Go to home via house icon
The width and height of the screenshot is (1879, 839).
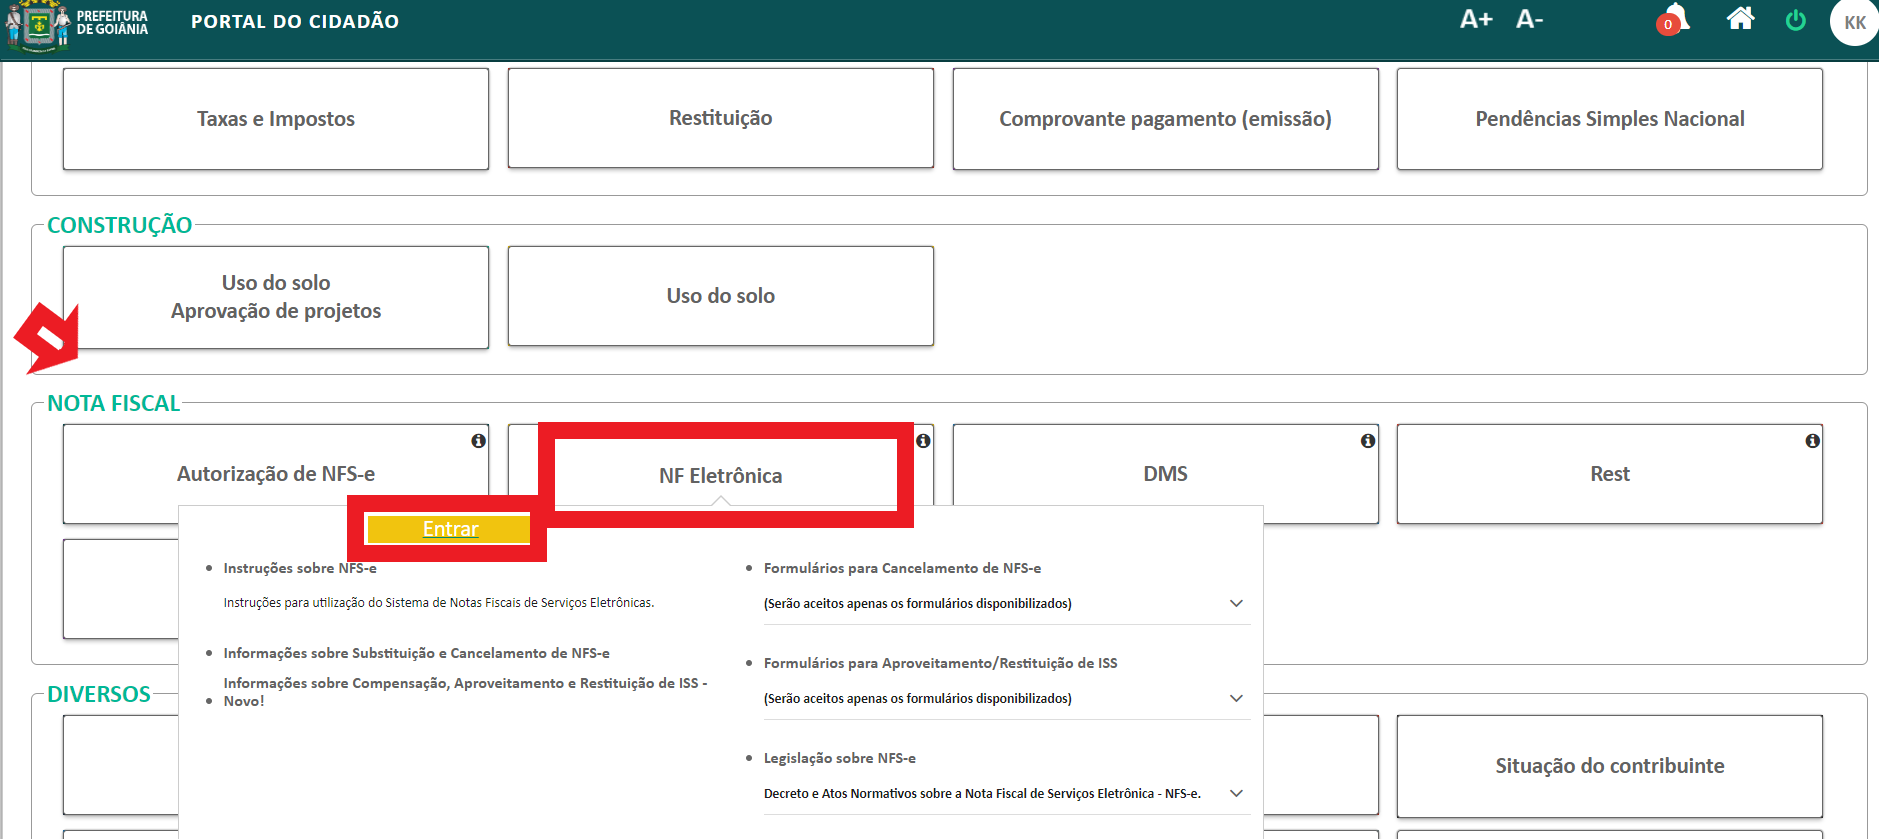[x=1740, y=19]
